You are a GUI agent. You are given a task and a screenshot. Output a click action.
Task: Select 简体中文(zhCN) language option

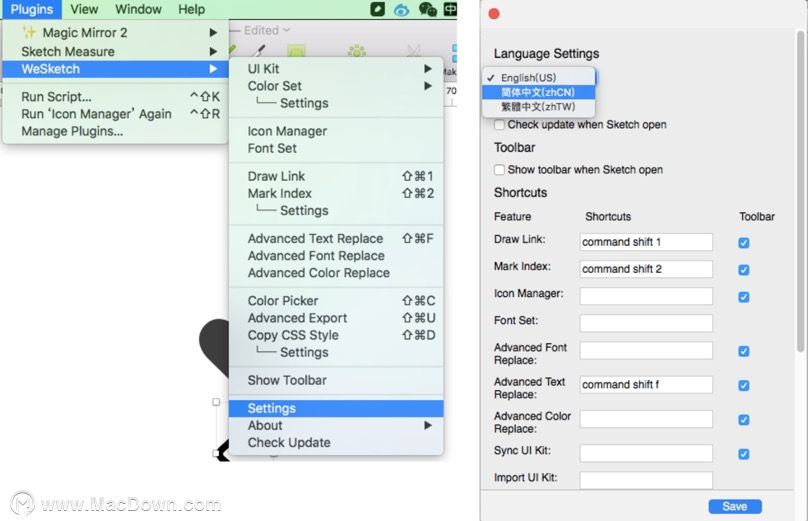pyautogui.click(x=538, y=92)
